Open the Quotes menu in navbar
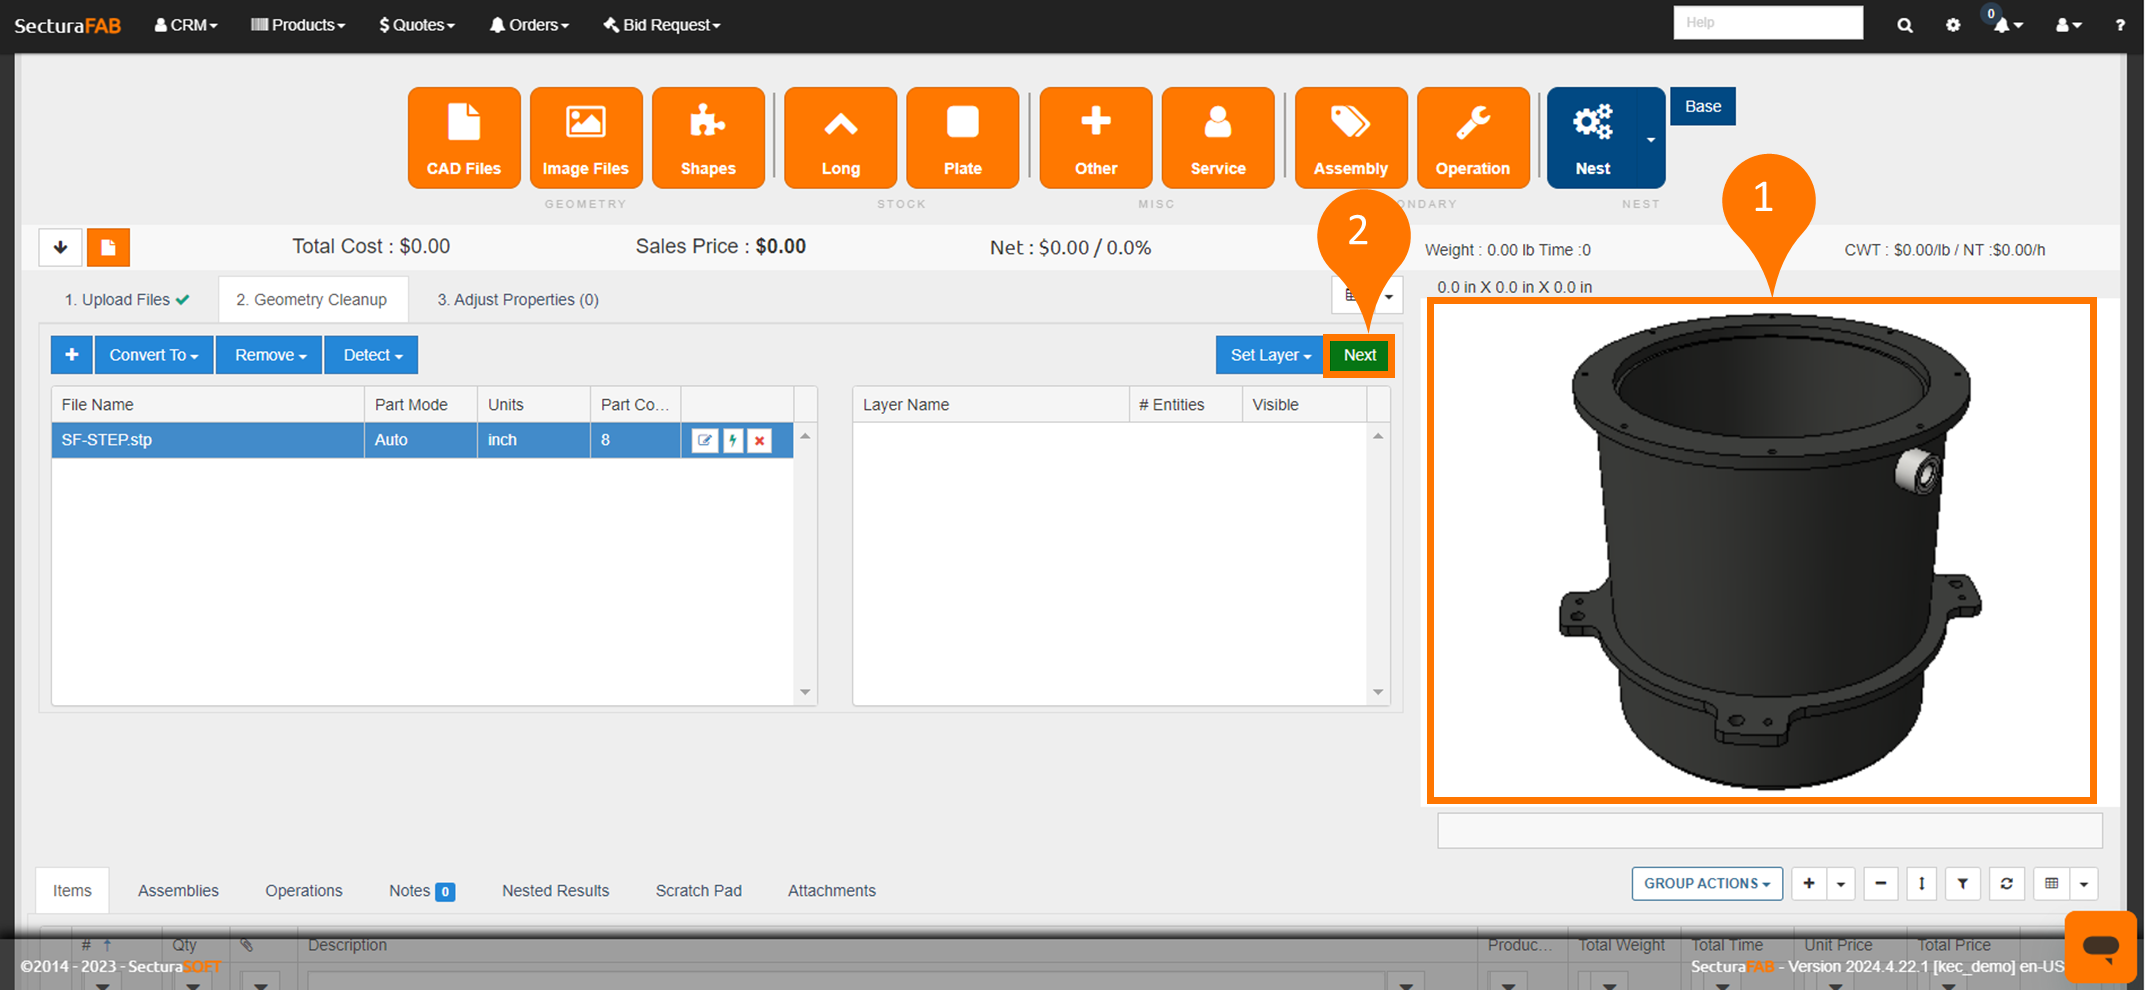The image size is (2145, 990). pos(417,25)
